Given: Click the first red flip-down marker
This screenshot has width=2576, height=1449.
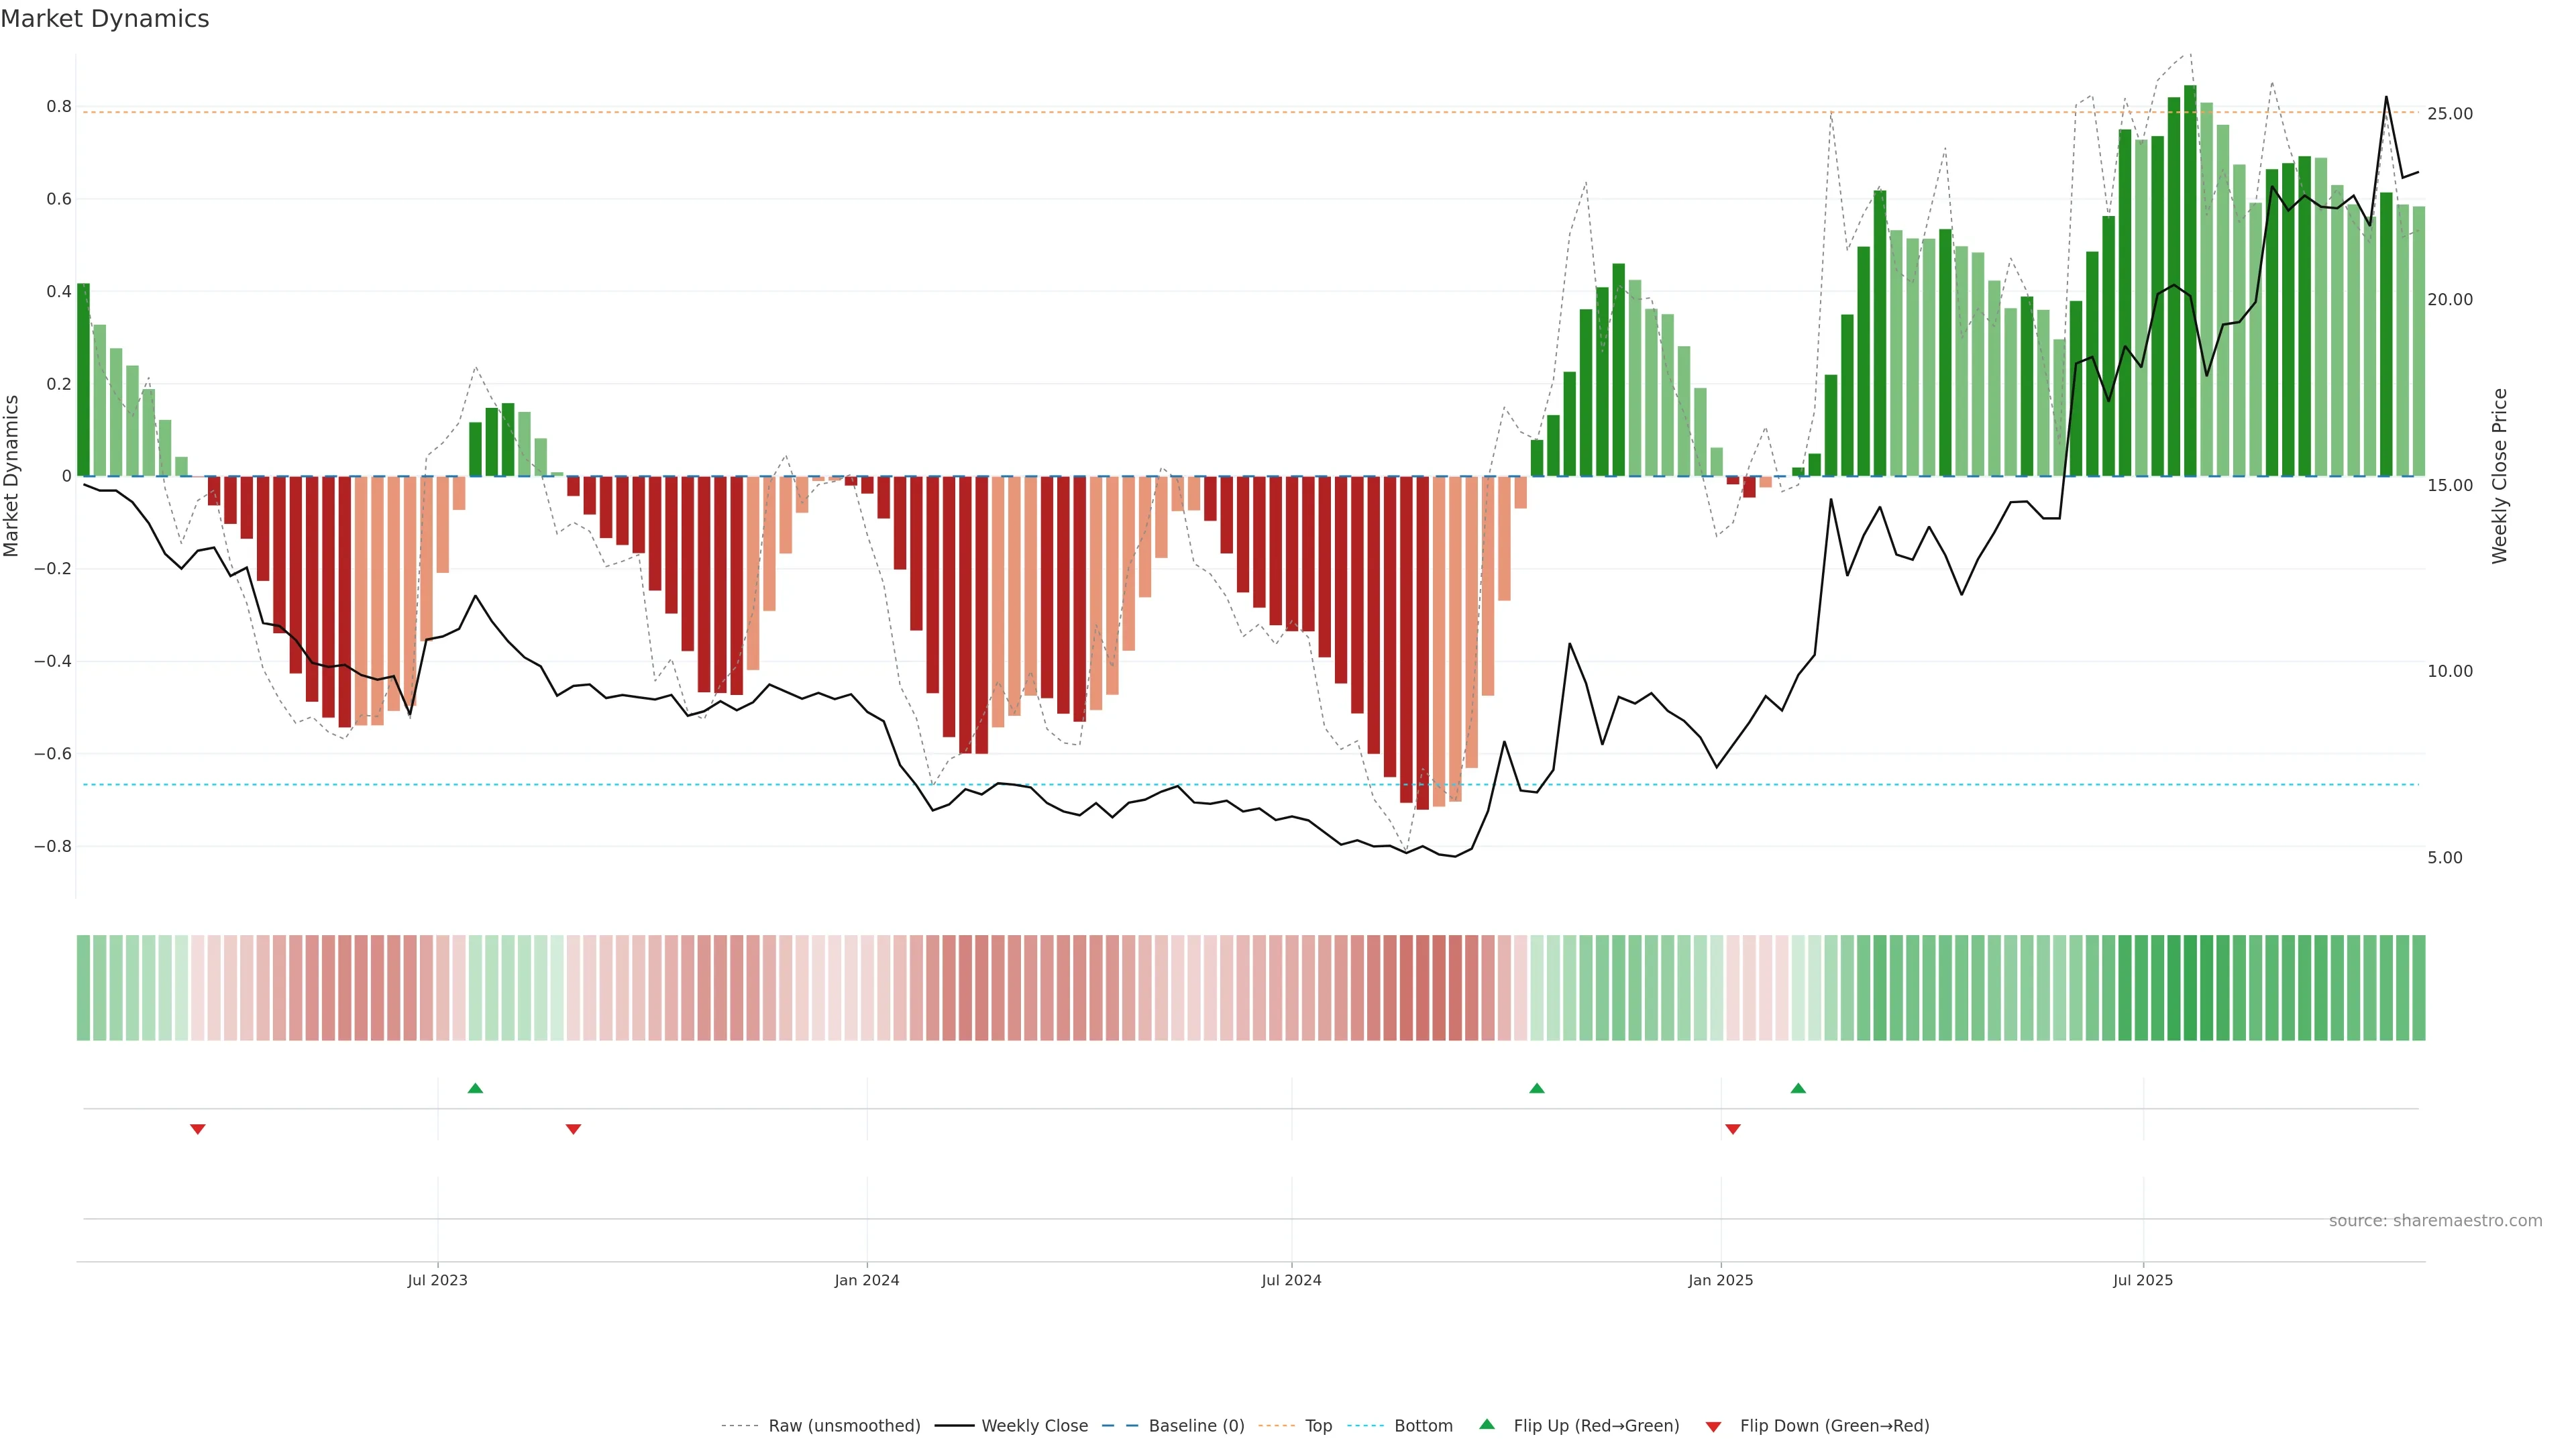Looking at the screenshot, I should [x=198, y=1129].
